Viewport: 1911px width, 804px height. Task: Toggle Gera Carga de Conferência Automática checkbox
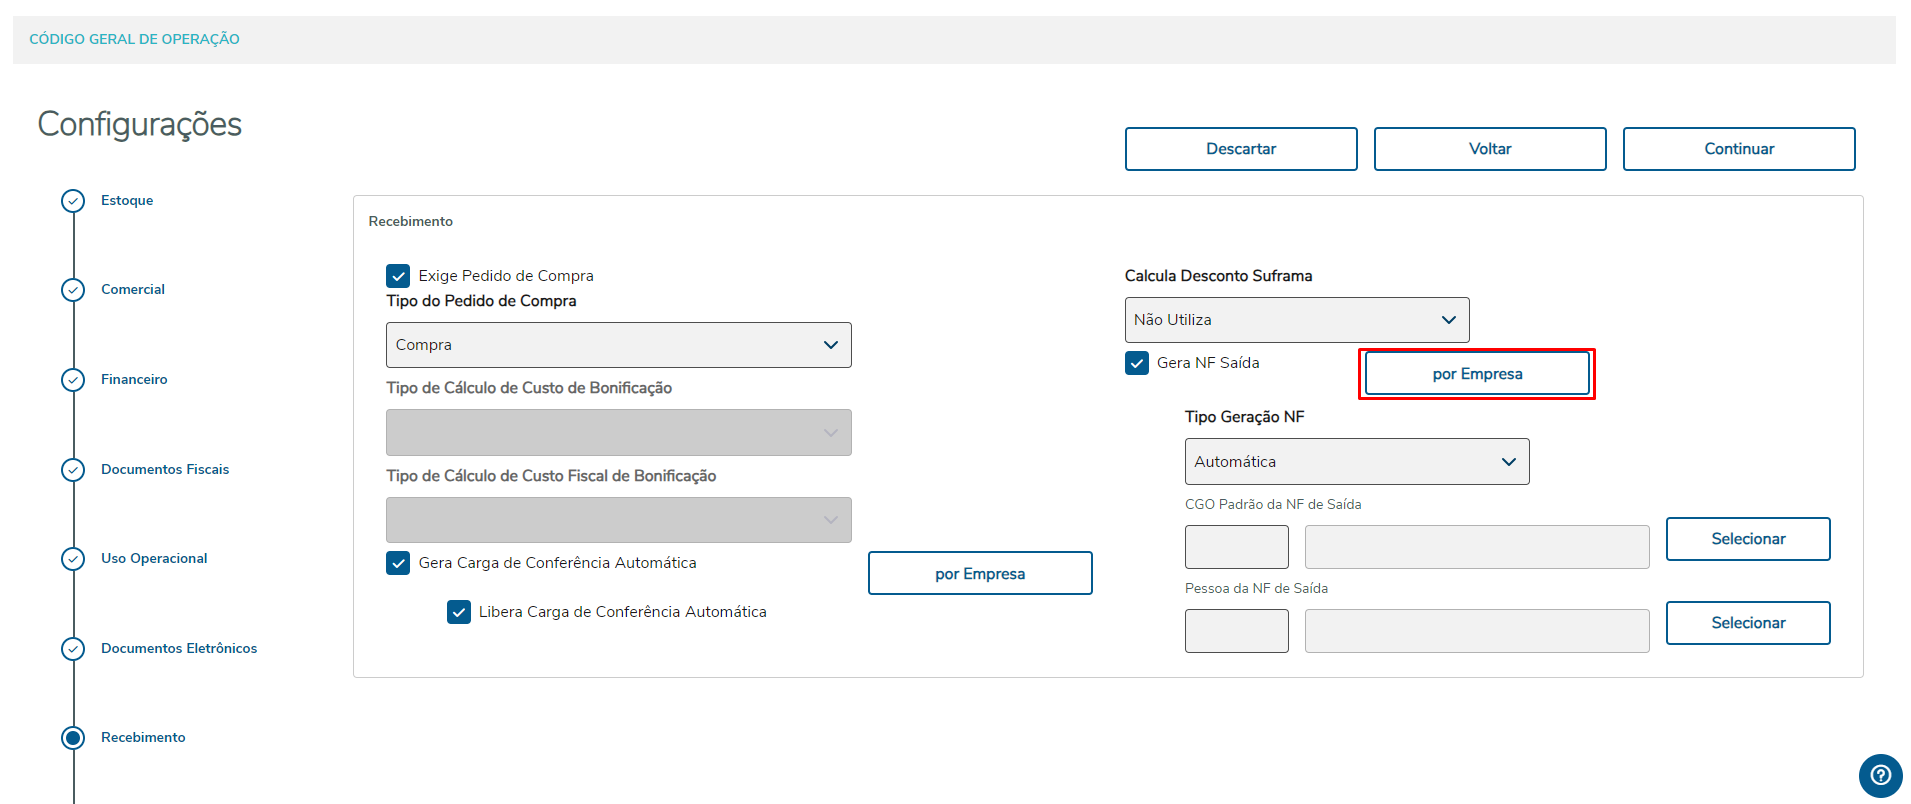point(398,563)
